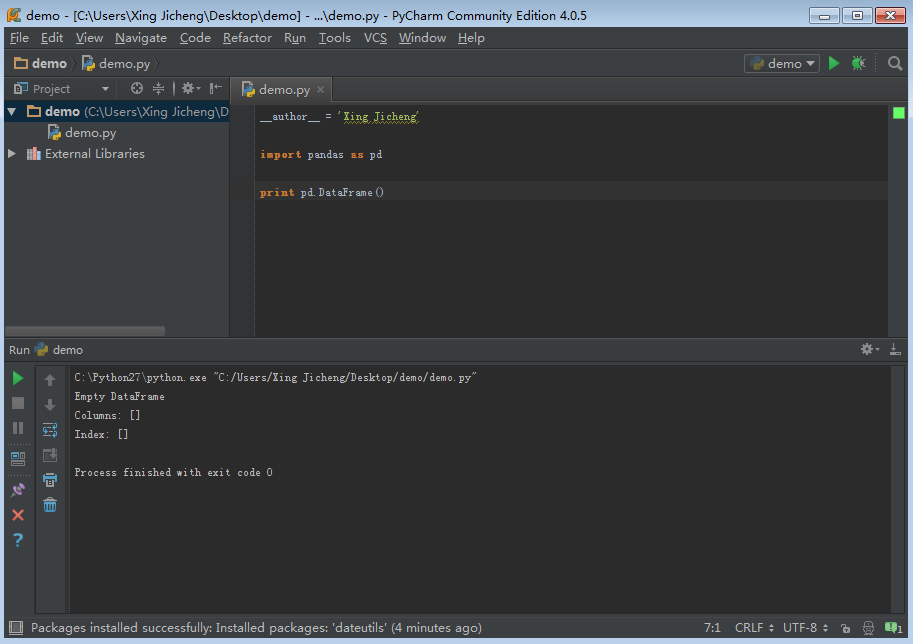Toggle the read-only lock icon in status bar
Viewport: 913px width, 644px height.
click(846, 628)
